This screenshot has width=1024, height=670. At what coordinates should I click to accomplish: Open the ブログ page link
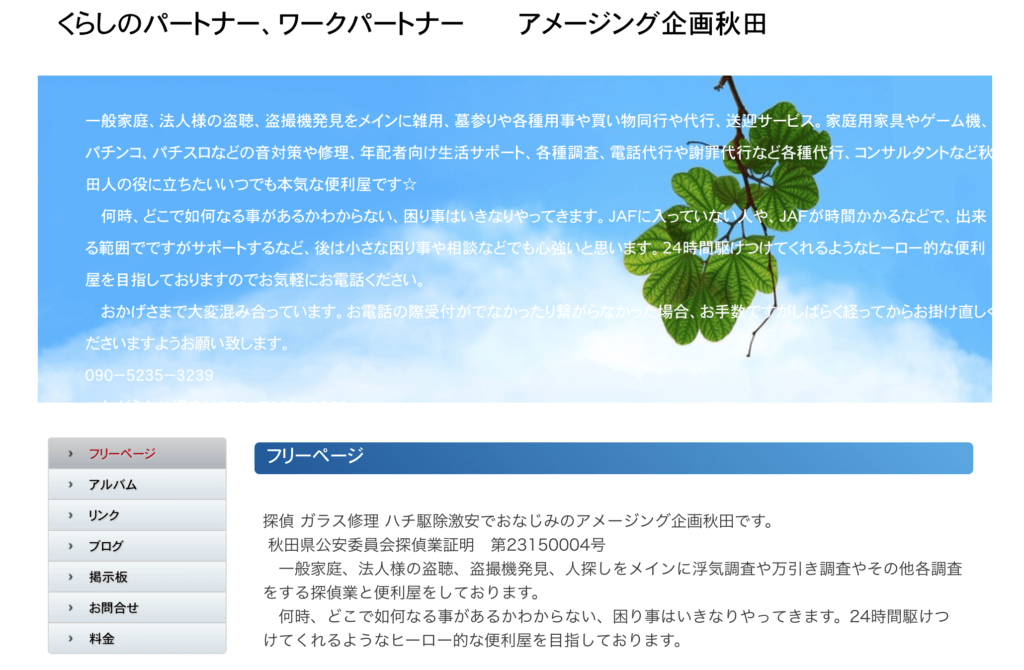(x=108, y=546)
